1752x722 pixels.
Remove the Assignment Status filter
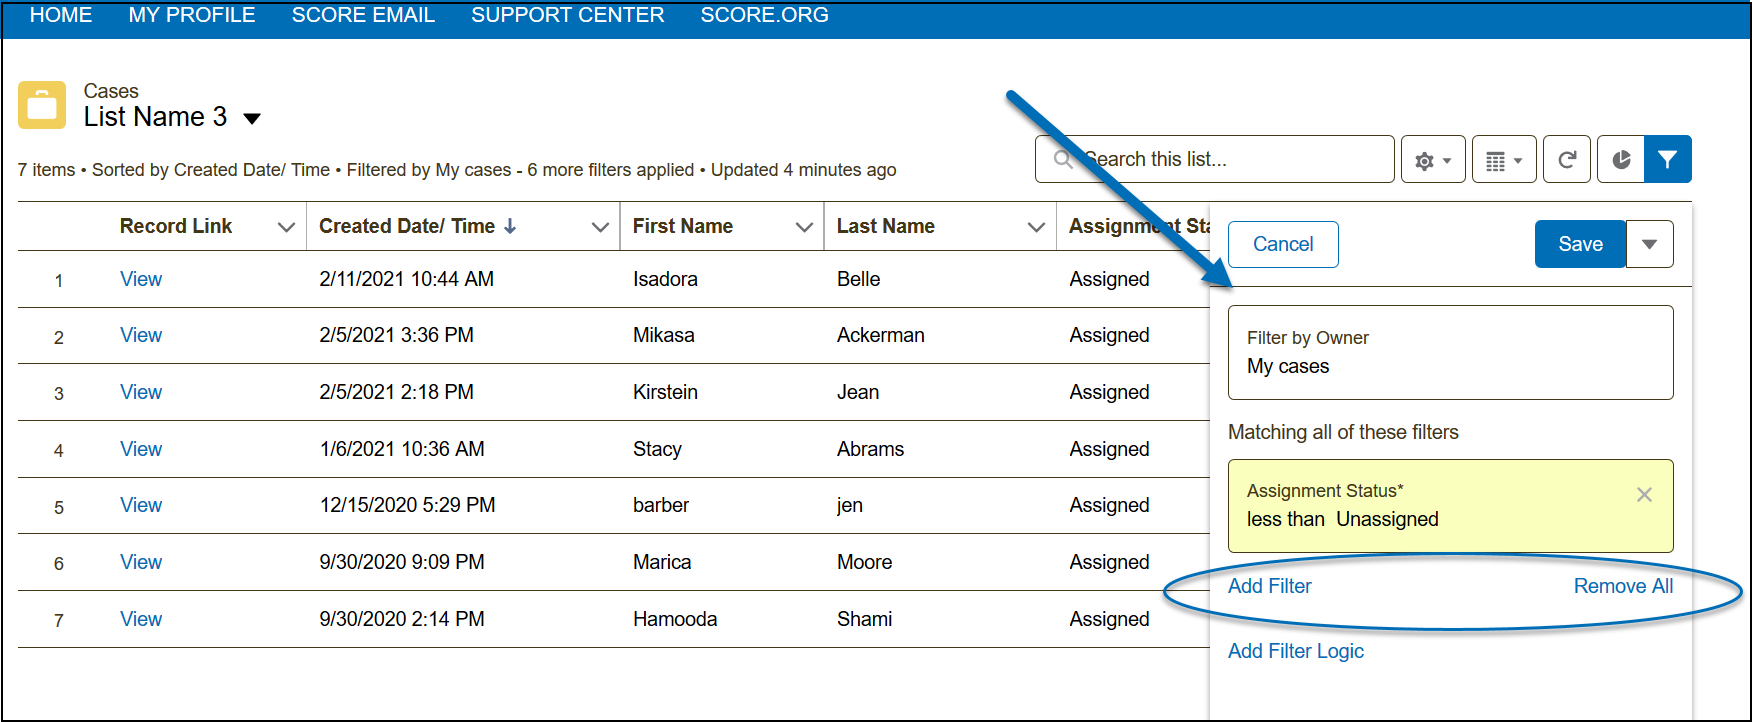[x=1644, y=495]
